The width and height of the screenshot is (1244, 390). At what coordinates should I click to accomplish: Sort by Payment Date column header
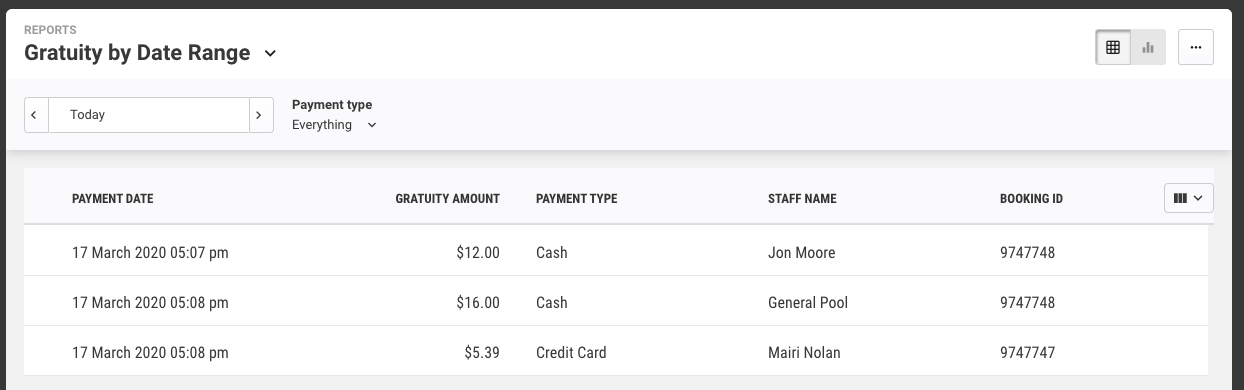click(x=113, y=199)
